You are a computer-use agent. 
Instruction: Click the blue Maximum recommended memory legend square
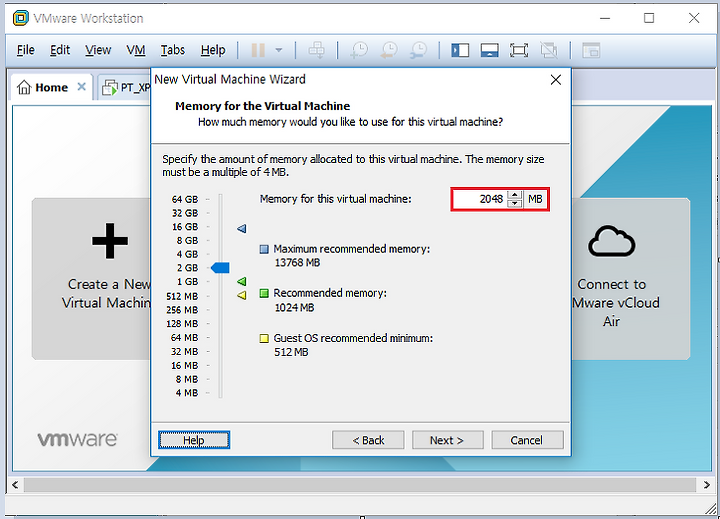pos(264,249)
